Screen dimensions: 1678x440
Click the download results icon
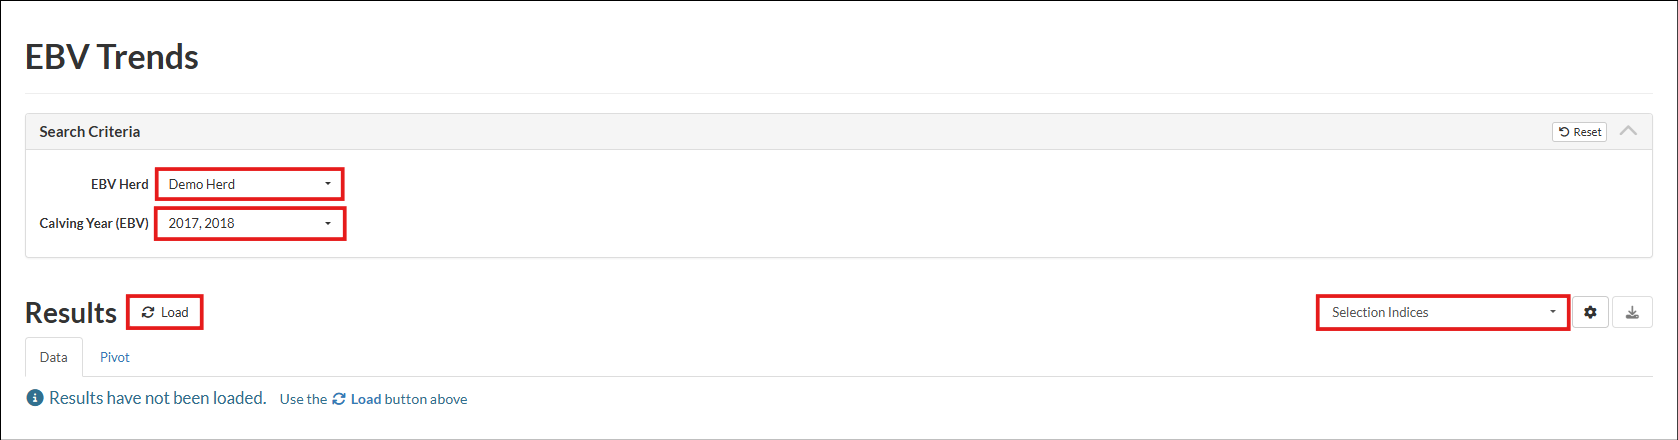[1632, 312]
